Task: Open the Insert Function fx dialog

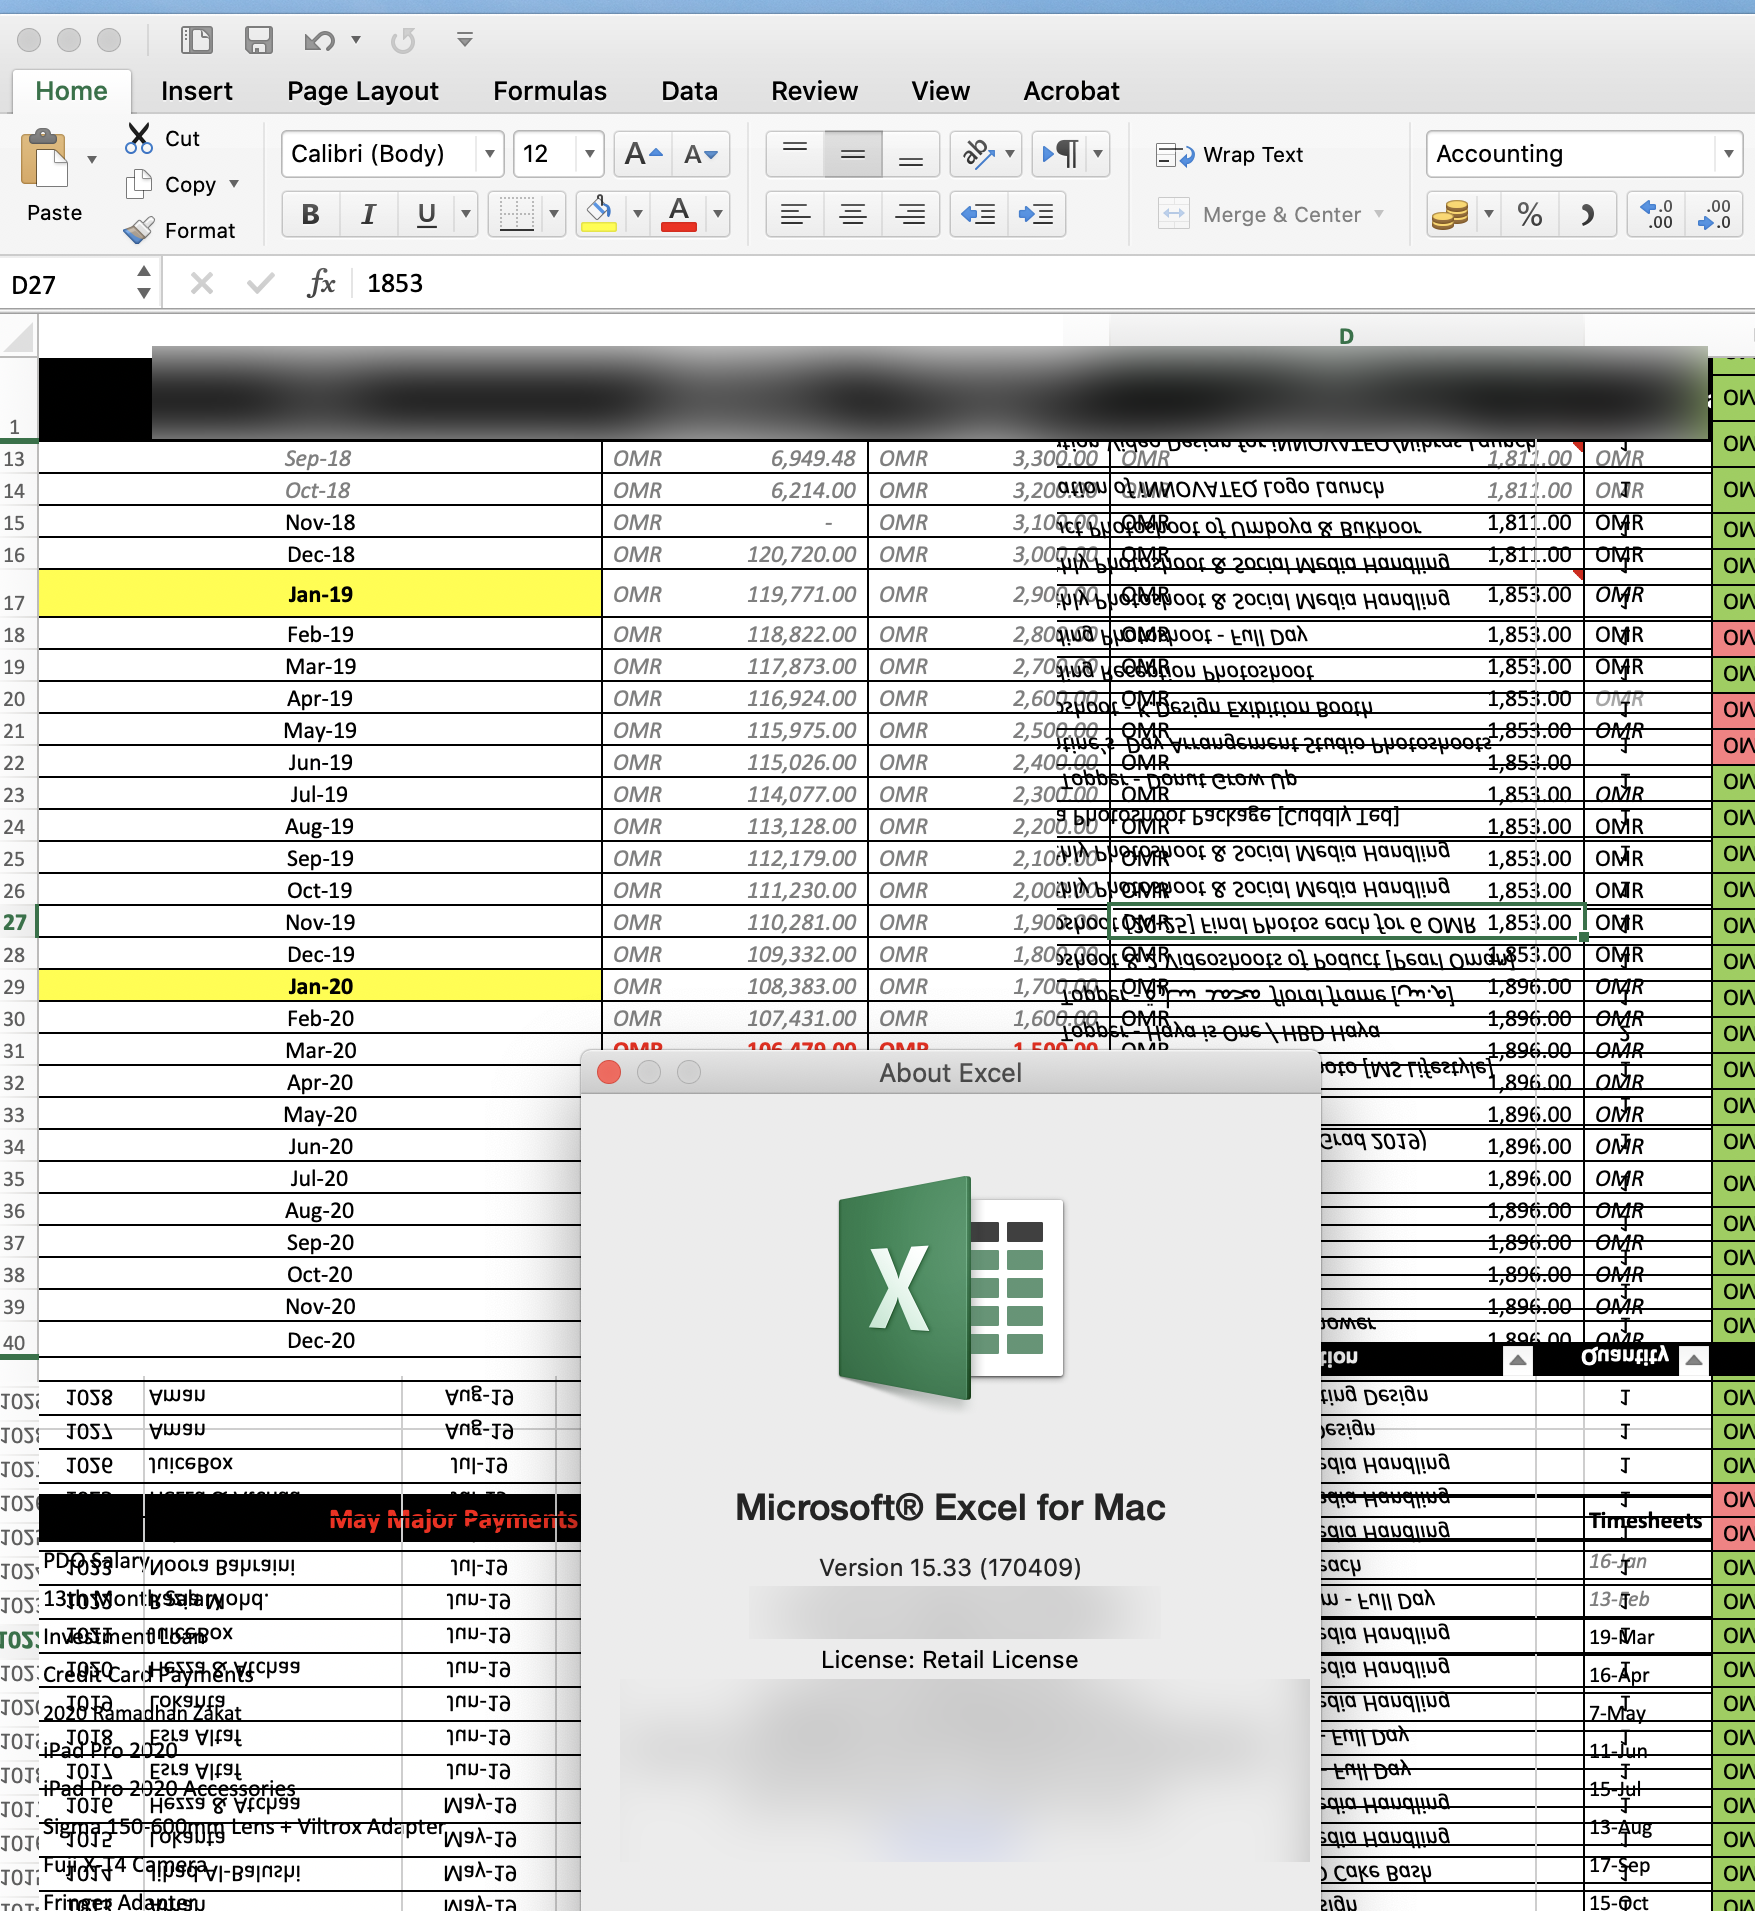Action: click(321, 284)
